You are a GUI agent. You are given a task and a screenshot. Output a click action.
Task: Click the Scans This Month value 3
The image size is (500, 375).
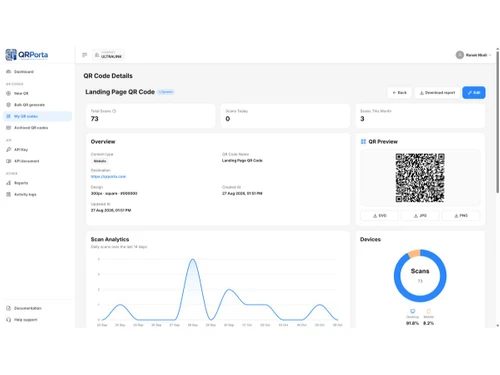(362, 119)
